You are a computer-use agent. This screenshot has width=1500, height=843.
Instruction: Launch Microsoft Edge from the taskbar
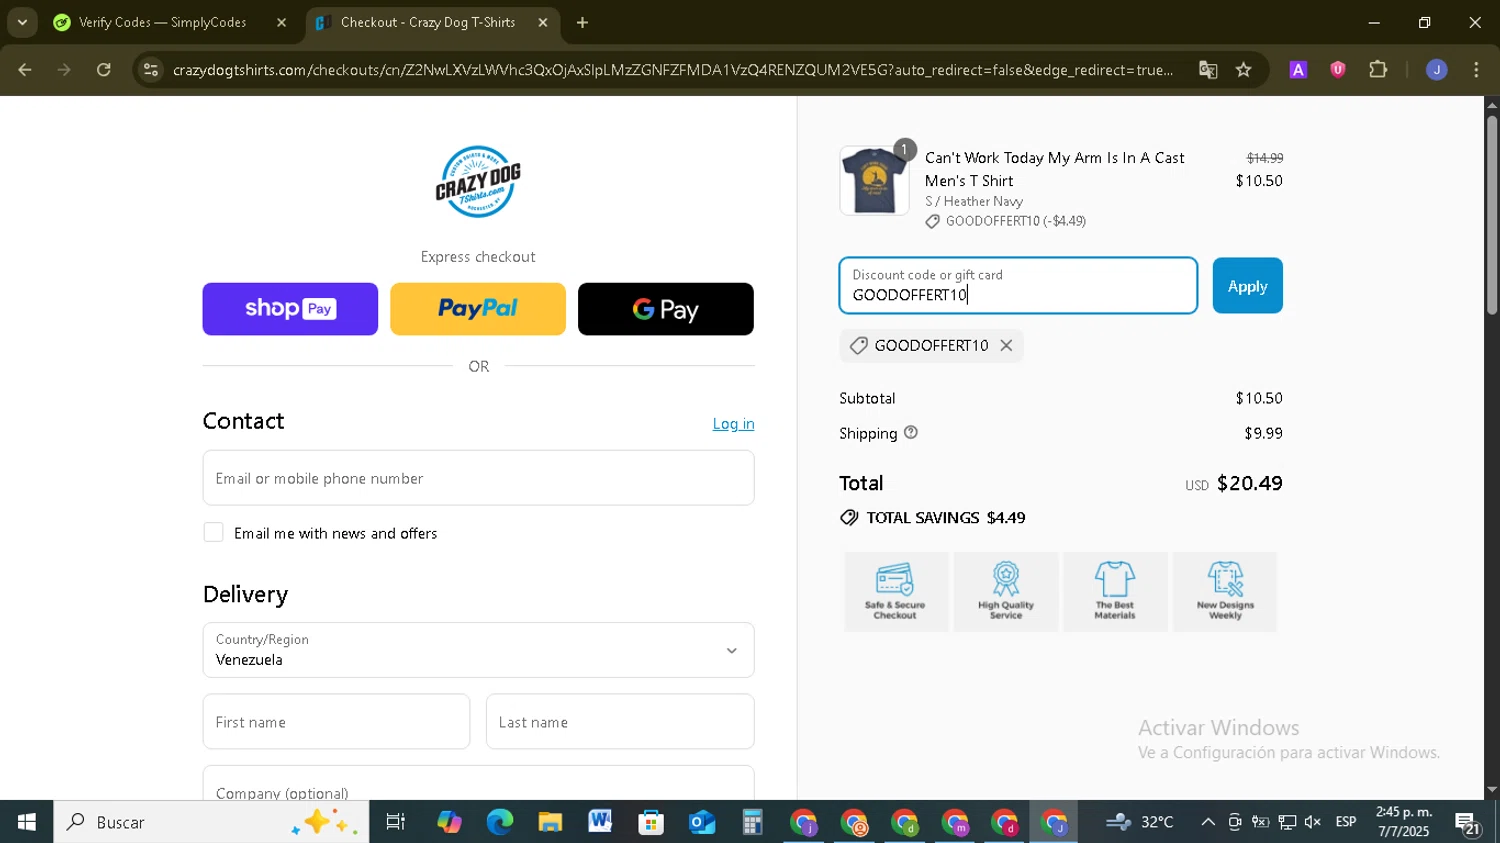499,822
